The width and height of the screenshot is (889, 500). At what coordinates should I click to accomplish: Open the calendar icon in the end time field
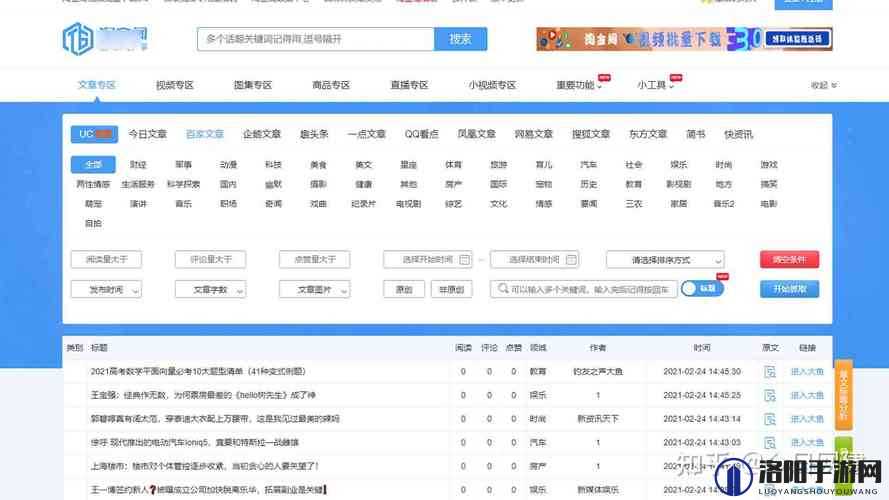pos(571,260)
